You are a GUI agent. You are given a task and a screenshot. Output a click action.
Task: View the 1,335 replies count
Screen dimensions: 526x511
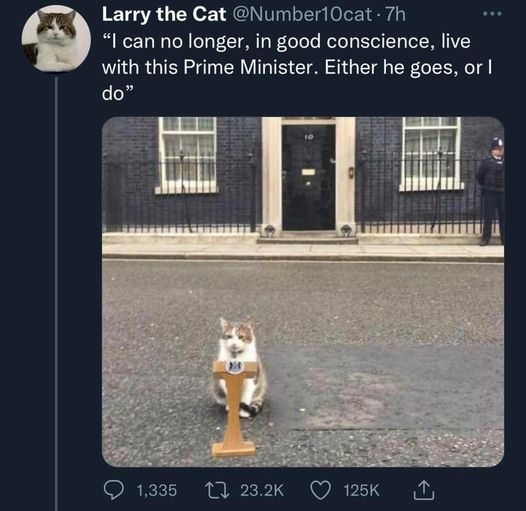[157, 490]
